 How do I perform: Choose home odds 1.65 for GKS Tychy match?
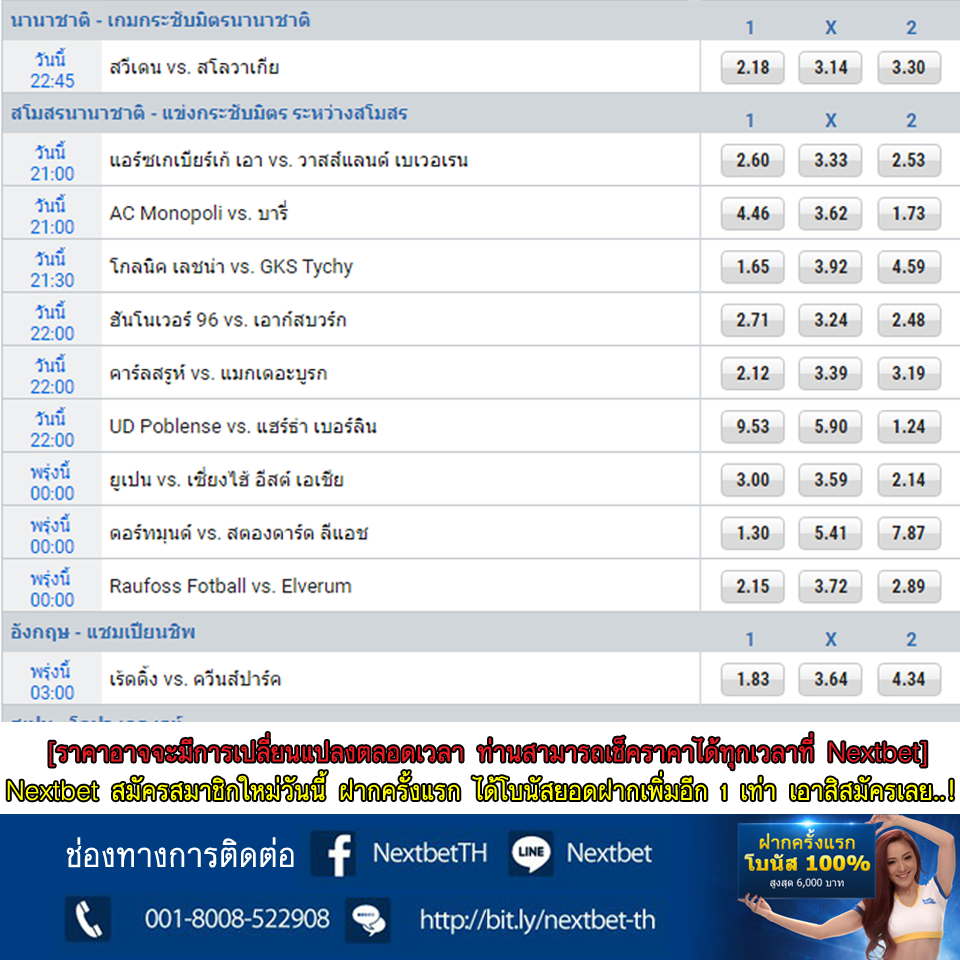tap(752, 267)
